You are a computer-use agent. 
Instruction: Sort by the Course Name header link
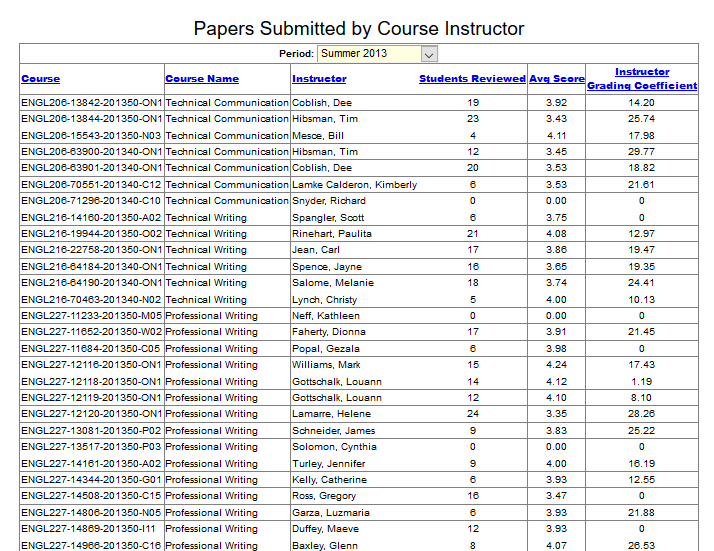point(202,79)
